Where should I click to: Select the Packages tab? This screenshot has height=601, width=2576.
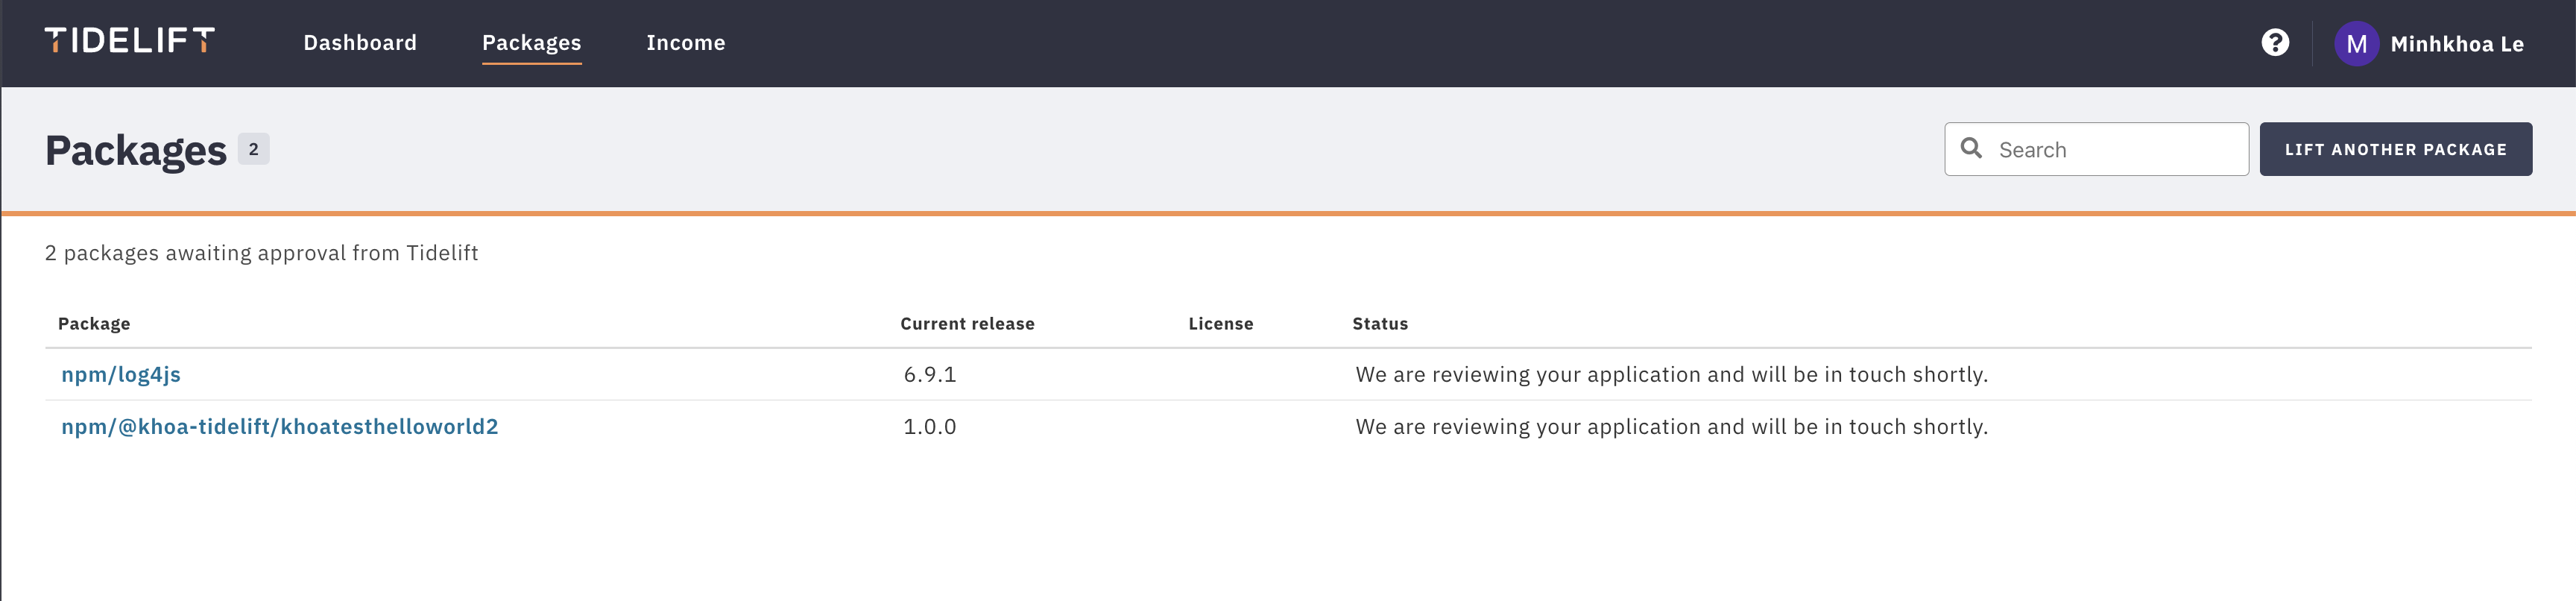pyautogui.click(x=532, y=43)
